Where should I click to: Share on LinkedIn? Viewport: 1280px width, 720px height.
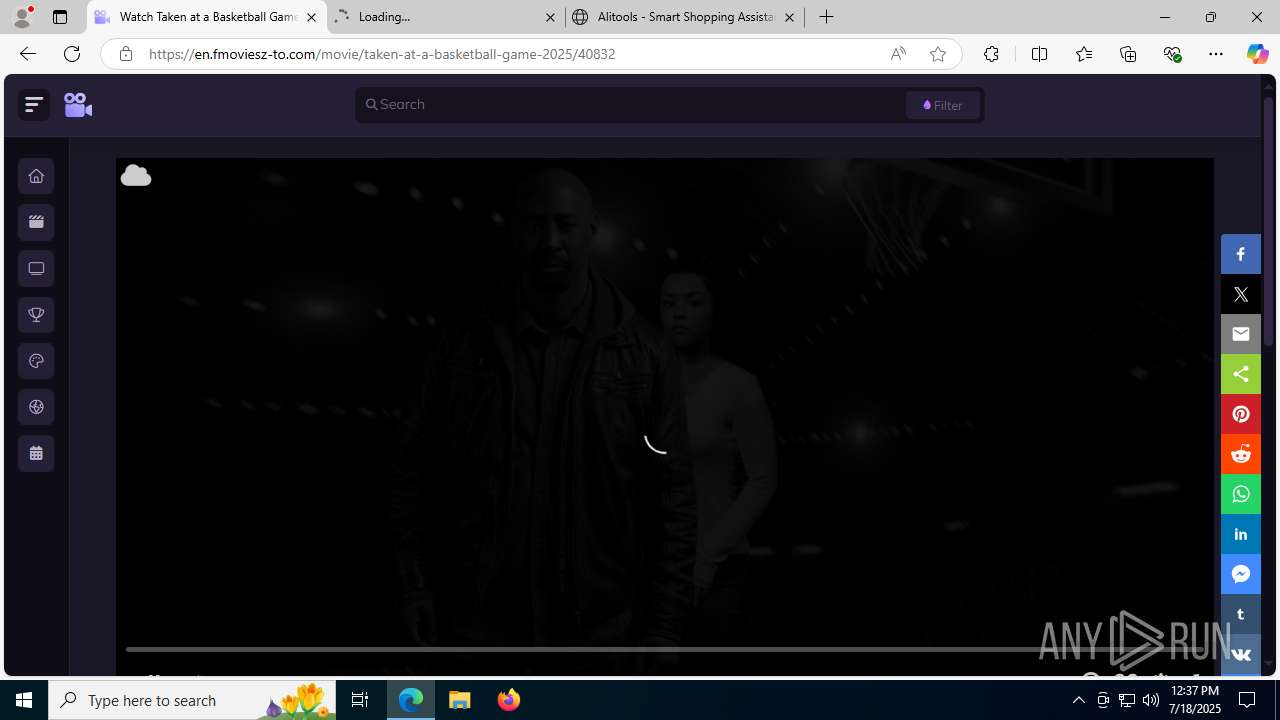1241,534
